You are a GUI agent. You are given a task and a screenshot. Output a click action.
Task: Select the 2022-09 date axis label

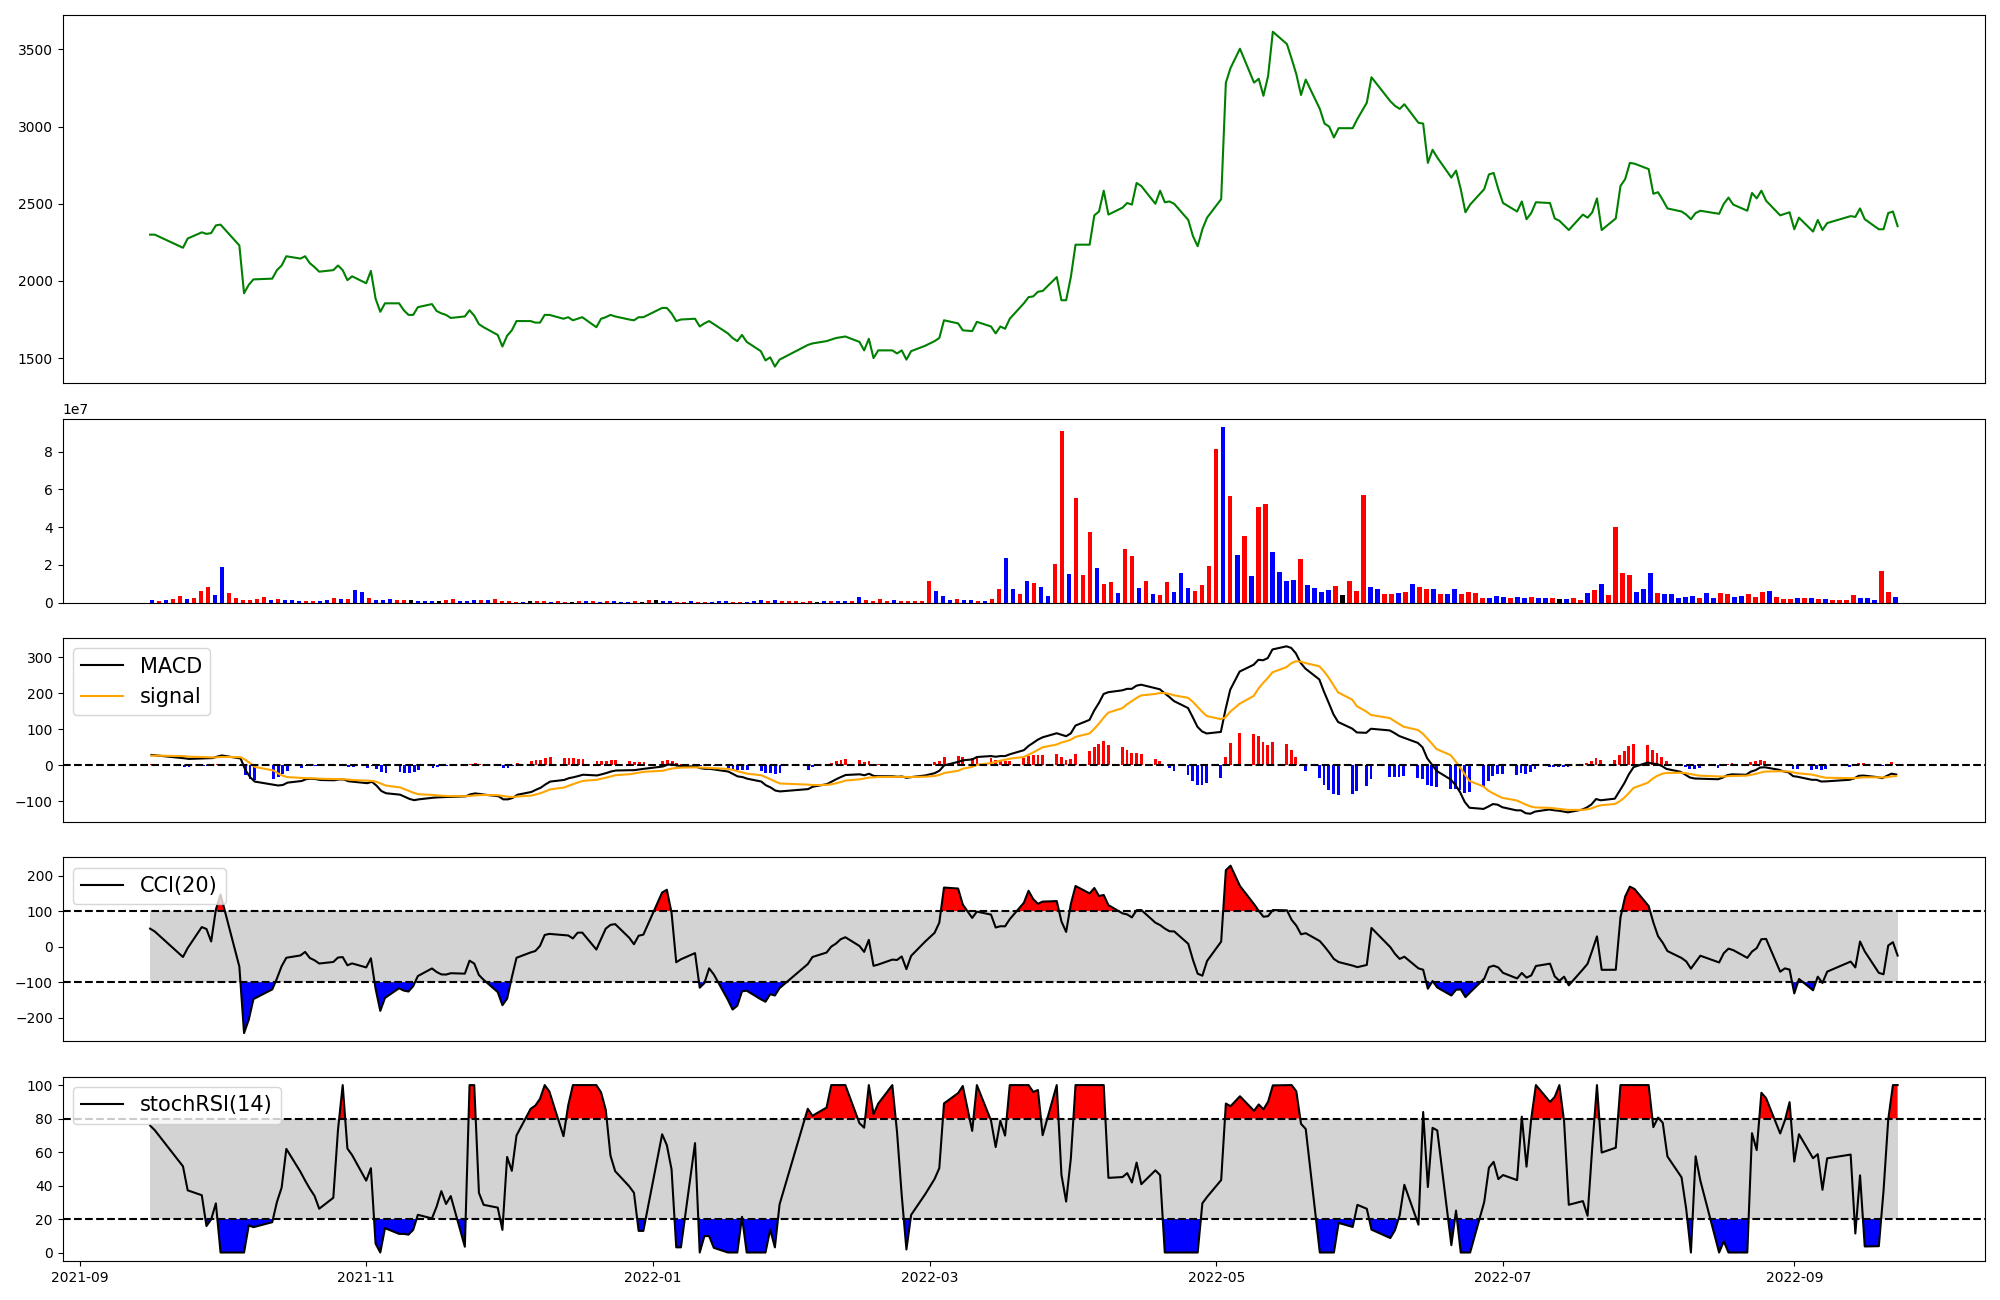coord(1795,1277)
